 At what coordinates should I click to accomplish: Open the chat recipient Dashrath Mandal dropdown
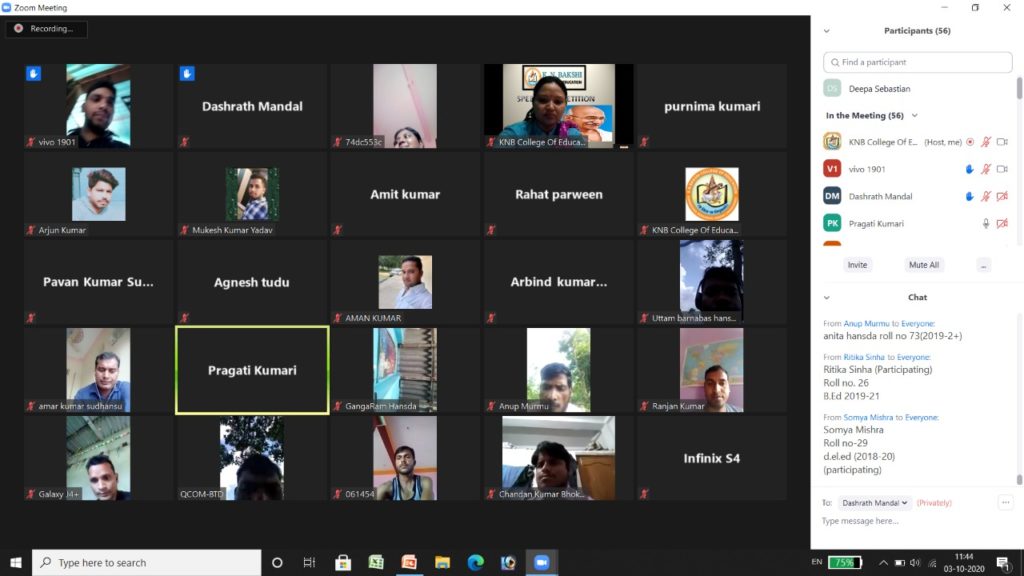[x=874, y=503]
